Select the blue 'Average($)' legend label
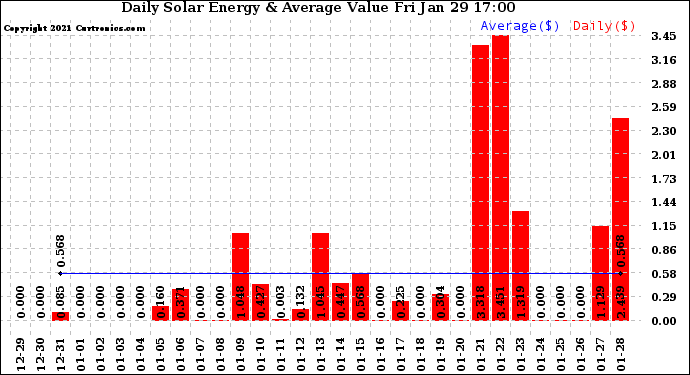This screenshot has height=375, width=690. [520, 26]
